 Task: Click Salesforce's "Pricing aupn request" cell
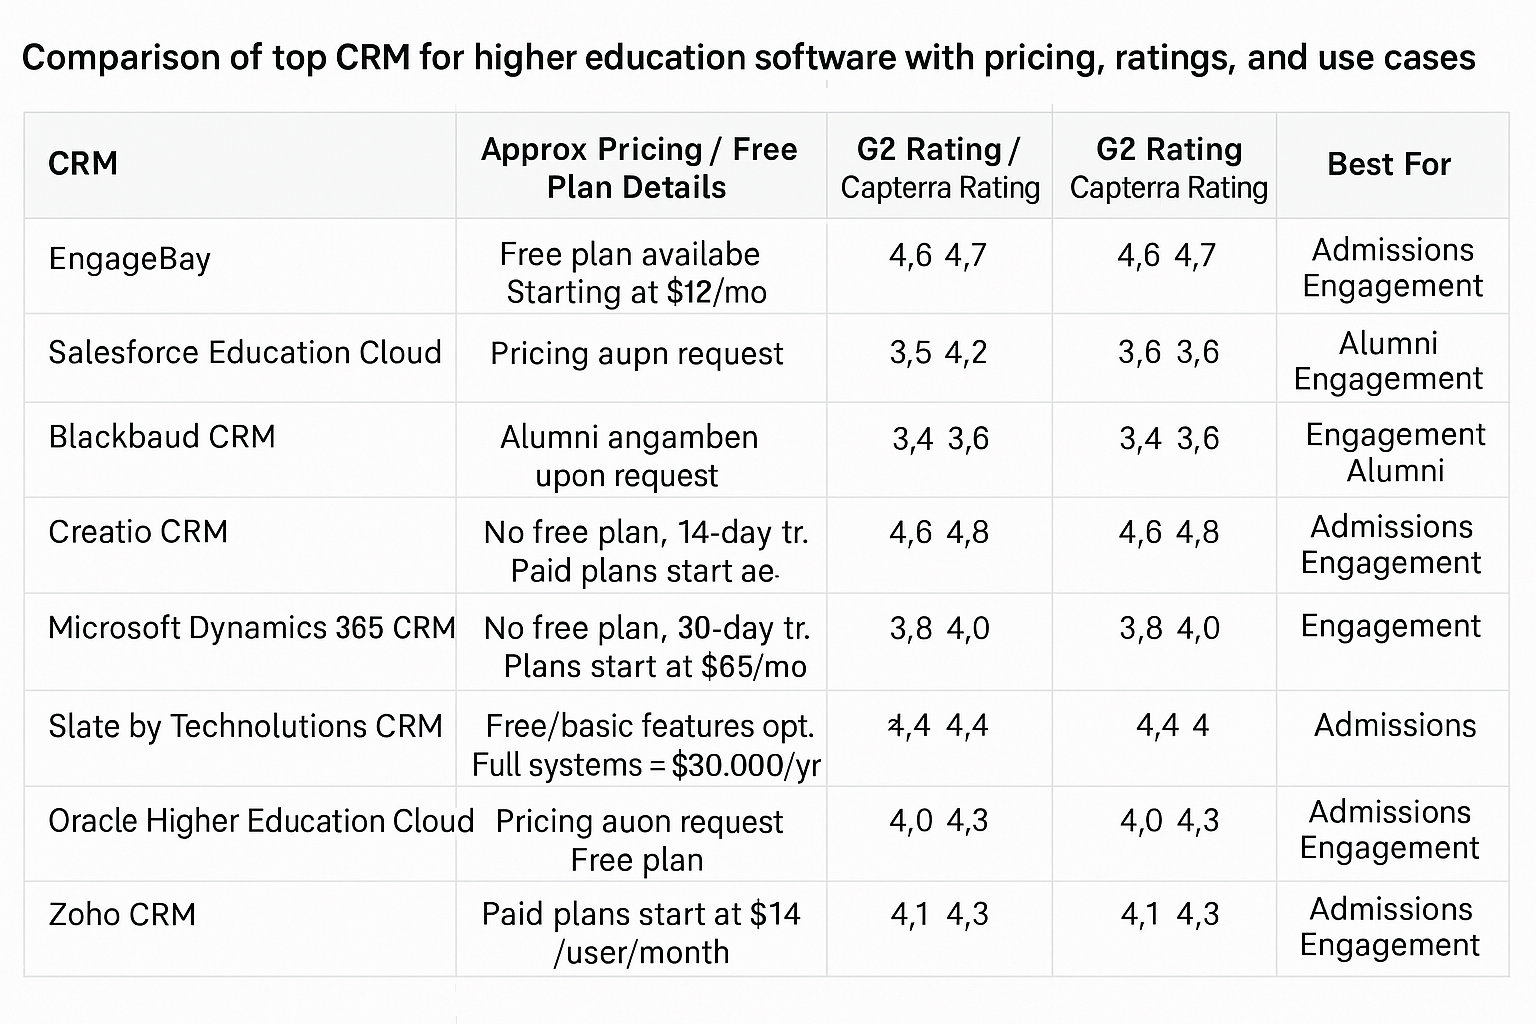(x=637, y=354)
